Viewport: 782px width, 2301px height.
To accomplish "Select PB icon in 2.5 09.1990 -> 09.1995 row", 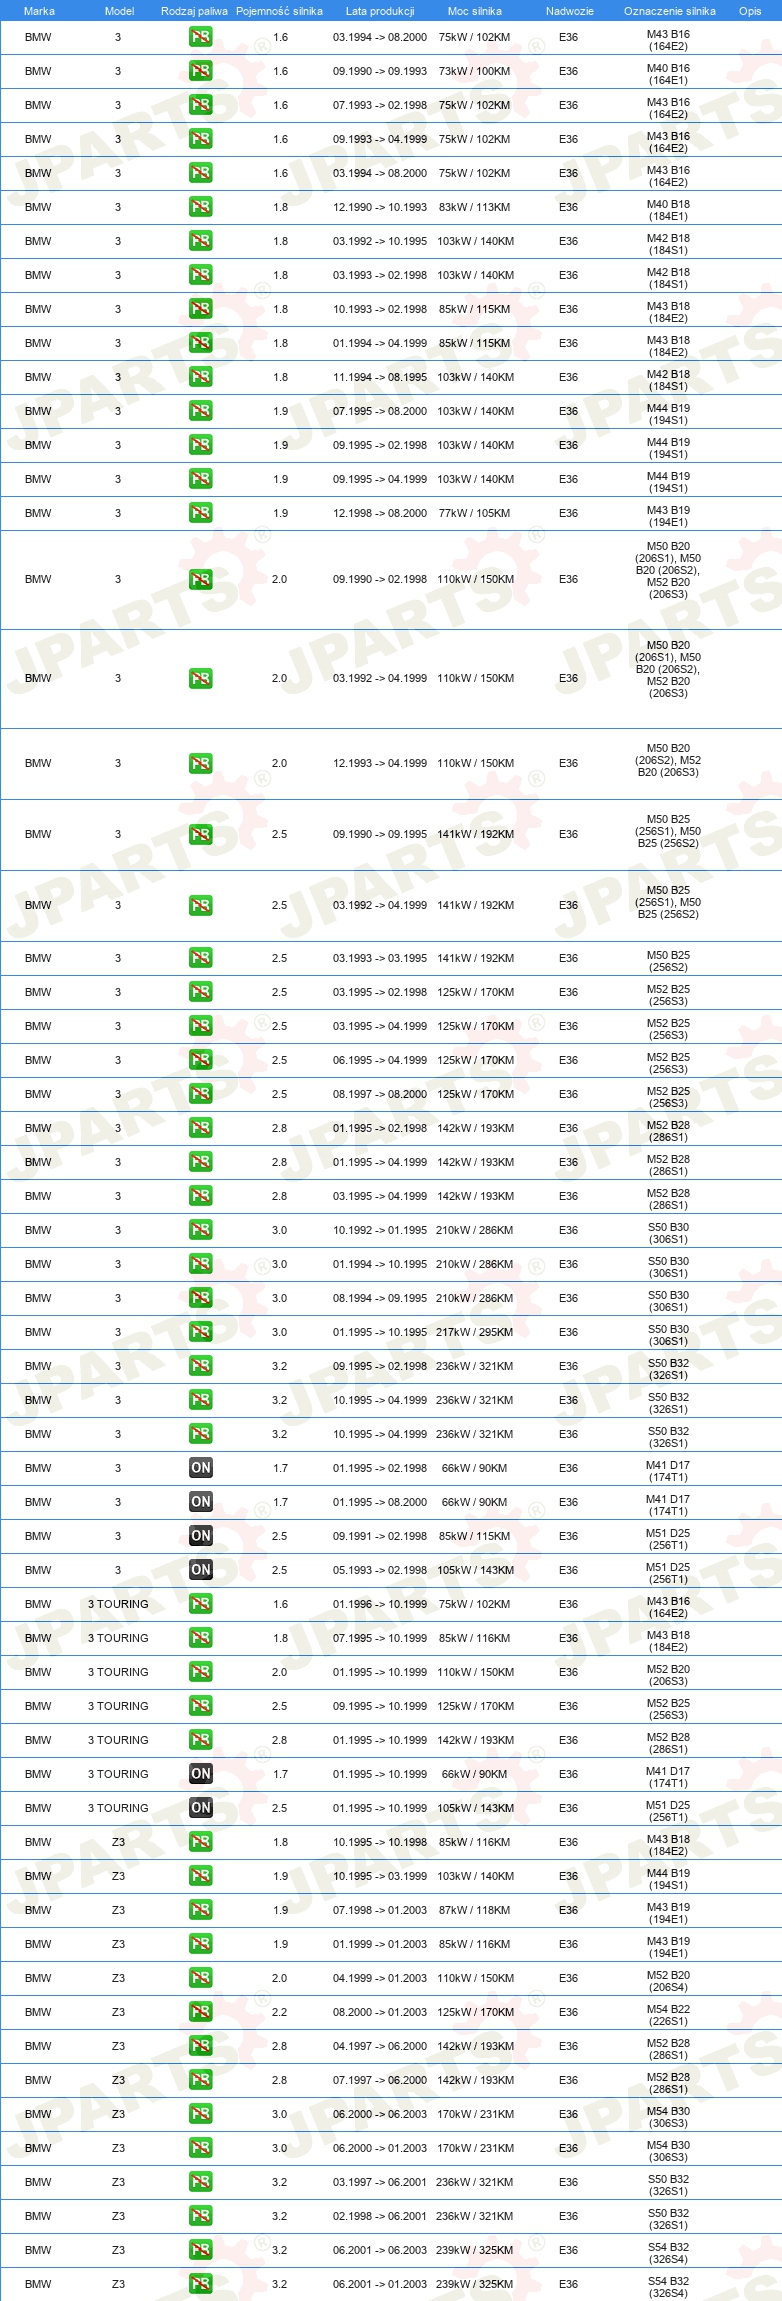I will (200, 834).
